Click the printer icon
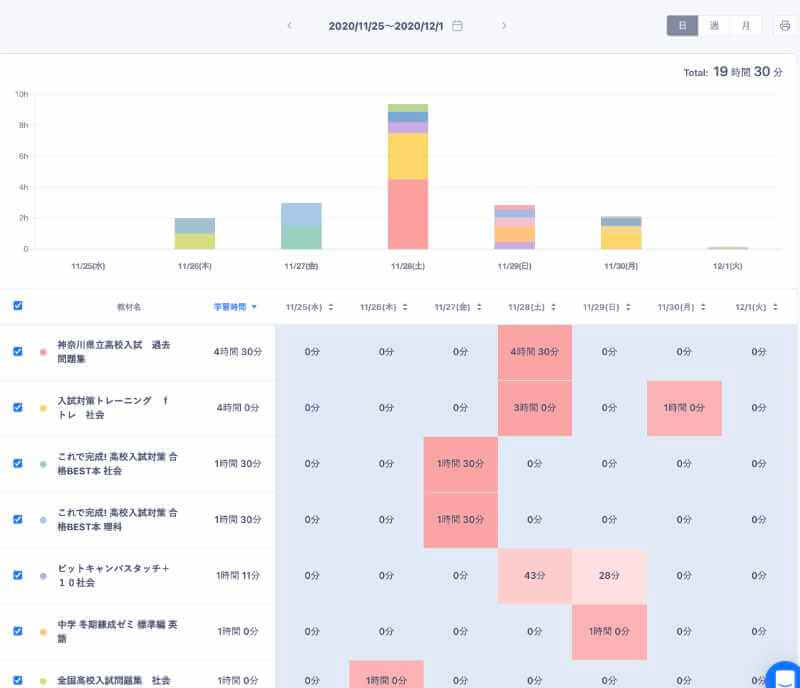The width and height of the screenshot is (800, 688). click(x=784, y=26)
